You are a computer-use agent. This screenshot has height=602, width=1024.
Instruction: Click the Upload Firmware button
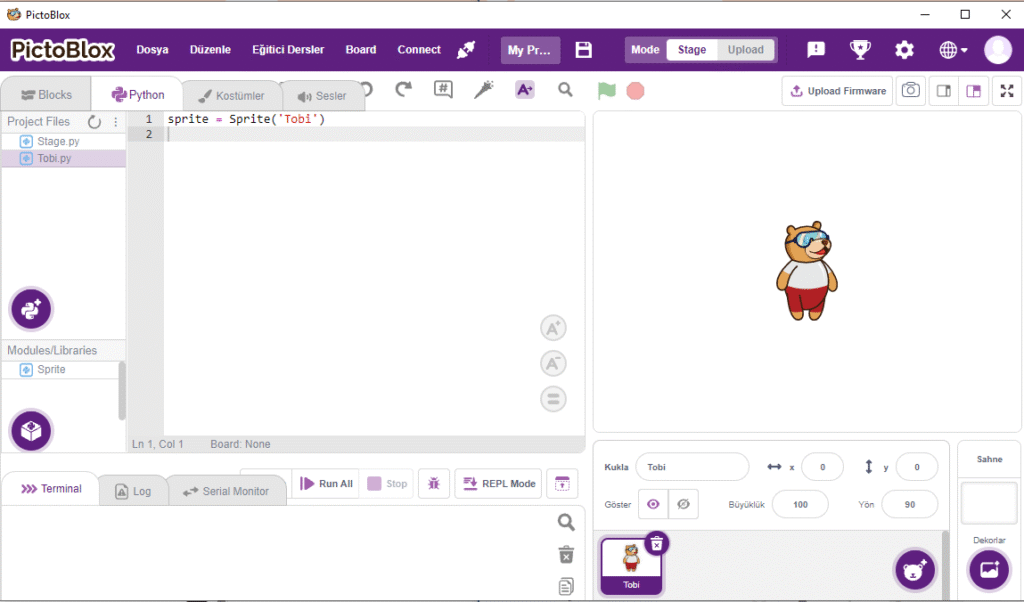837,91
